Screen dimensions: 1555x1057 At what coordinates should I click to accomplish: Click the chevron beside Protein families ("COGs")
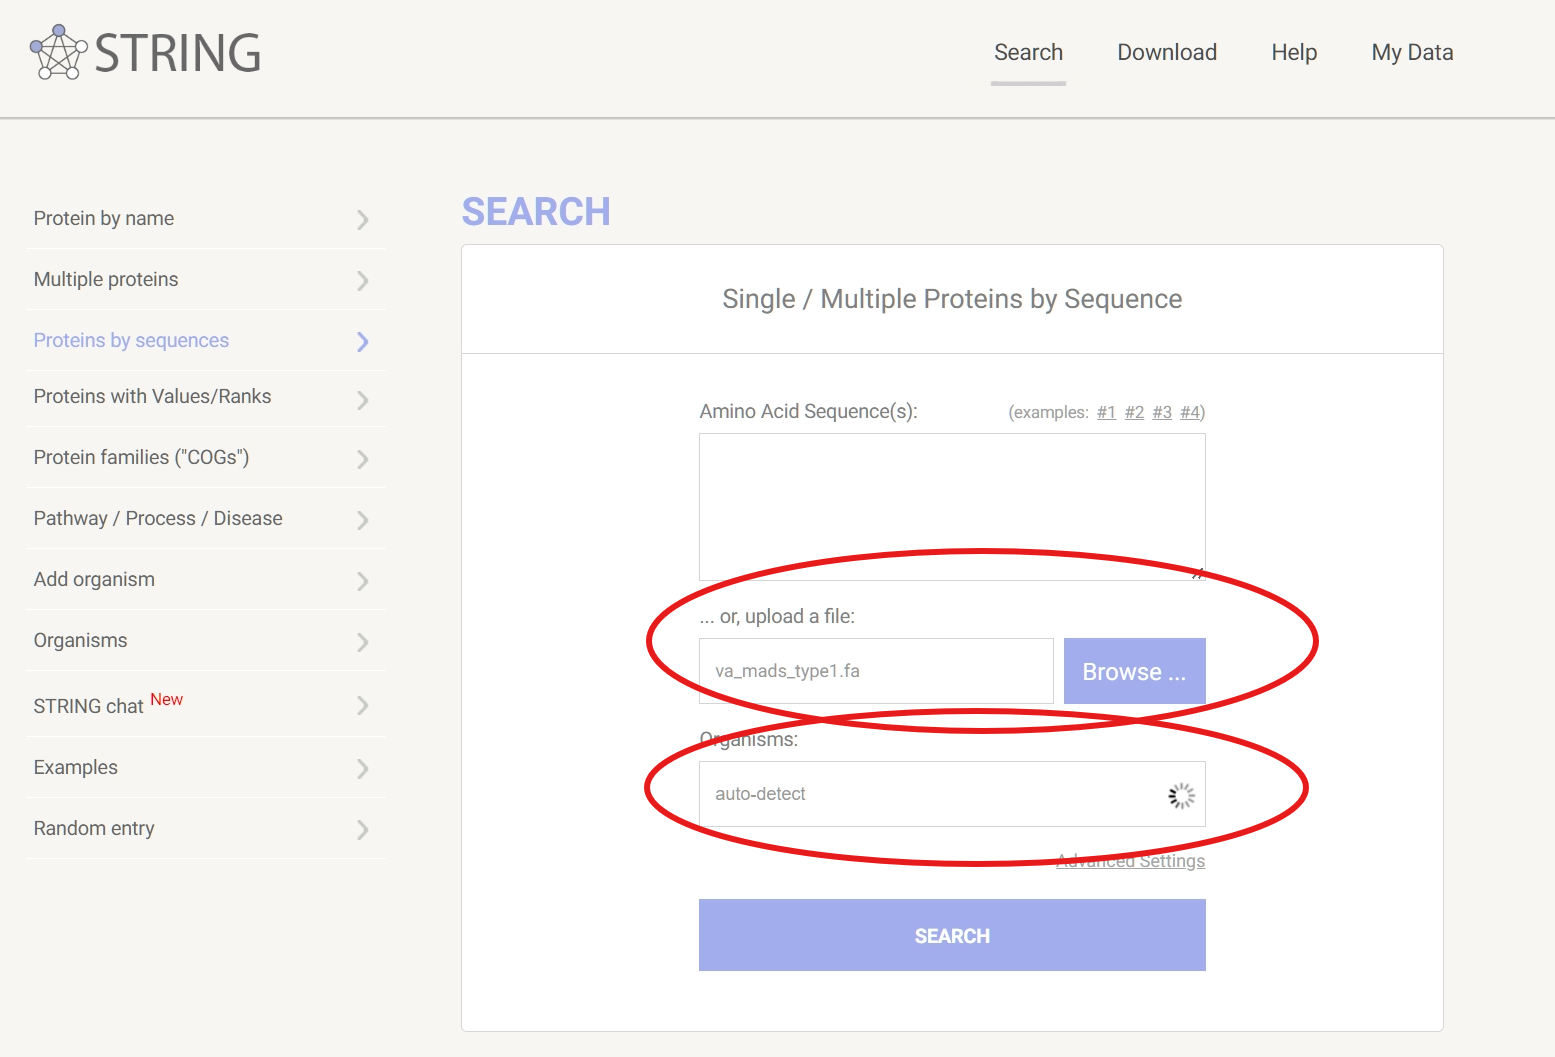pos(363,459)
